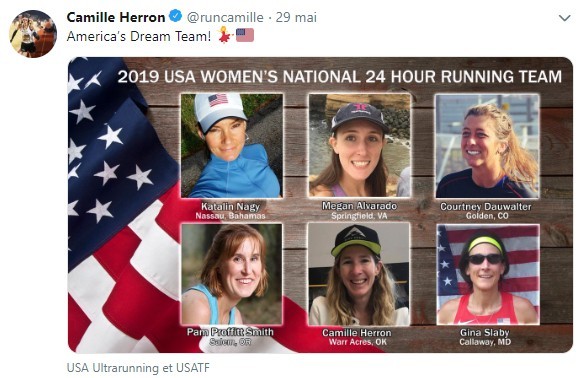Click the American flag emoji
Image resolution: width=583 pixels, height=378 pixels.
pos(245,35)
